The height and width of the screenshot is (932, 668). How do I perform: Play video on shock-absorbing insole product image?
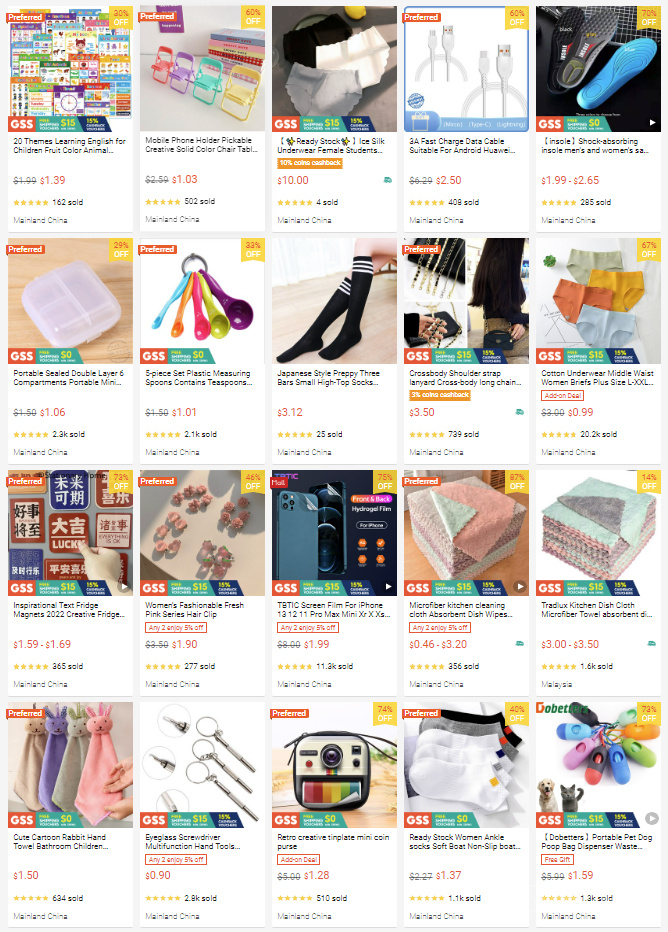tap(652, 123)
